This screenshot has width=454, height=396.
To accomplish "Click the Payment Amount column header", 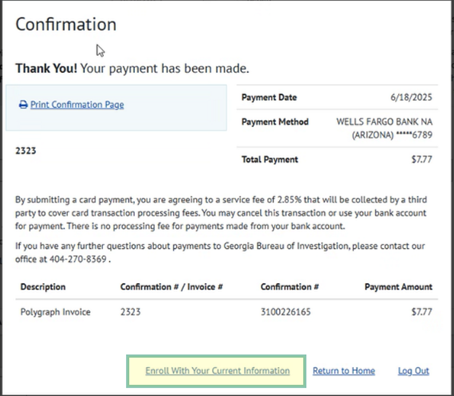I will point(398,287).
